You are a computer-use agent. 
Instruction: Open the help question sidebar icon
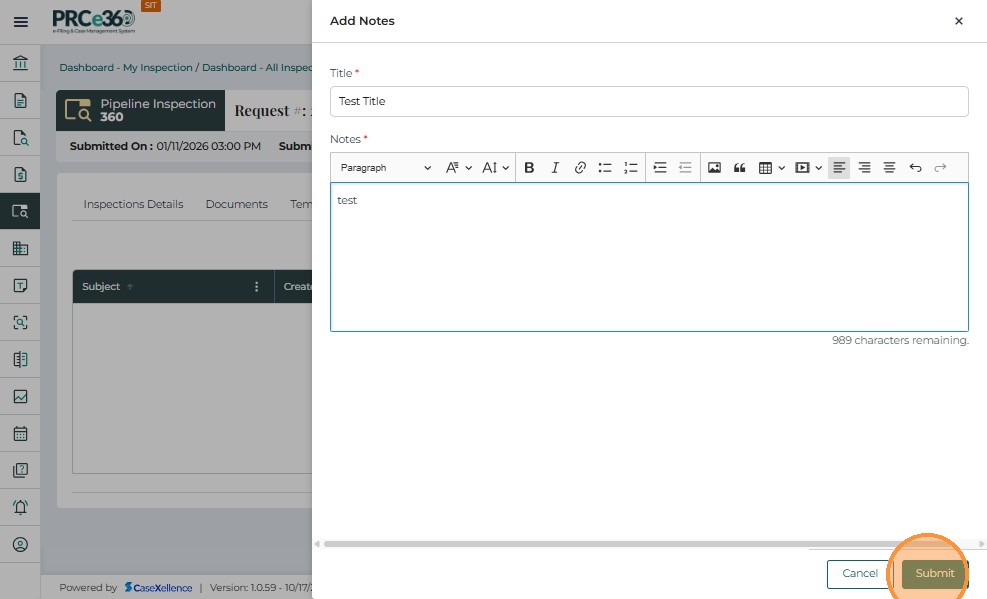[x=20, y=470]
